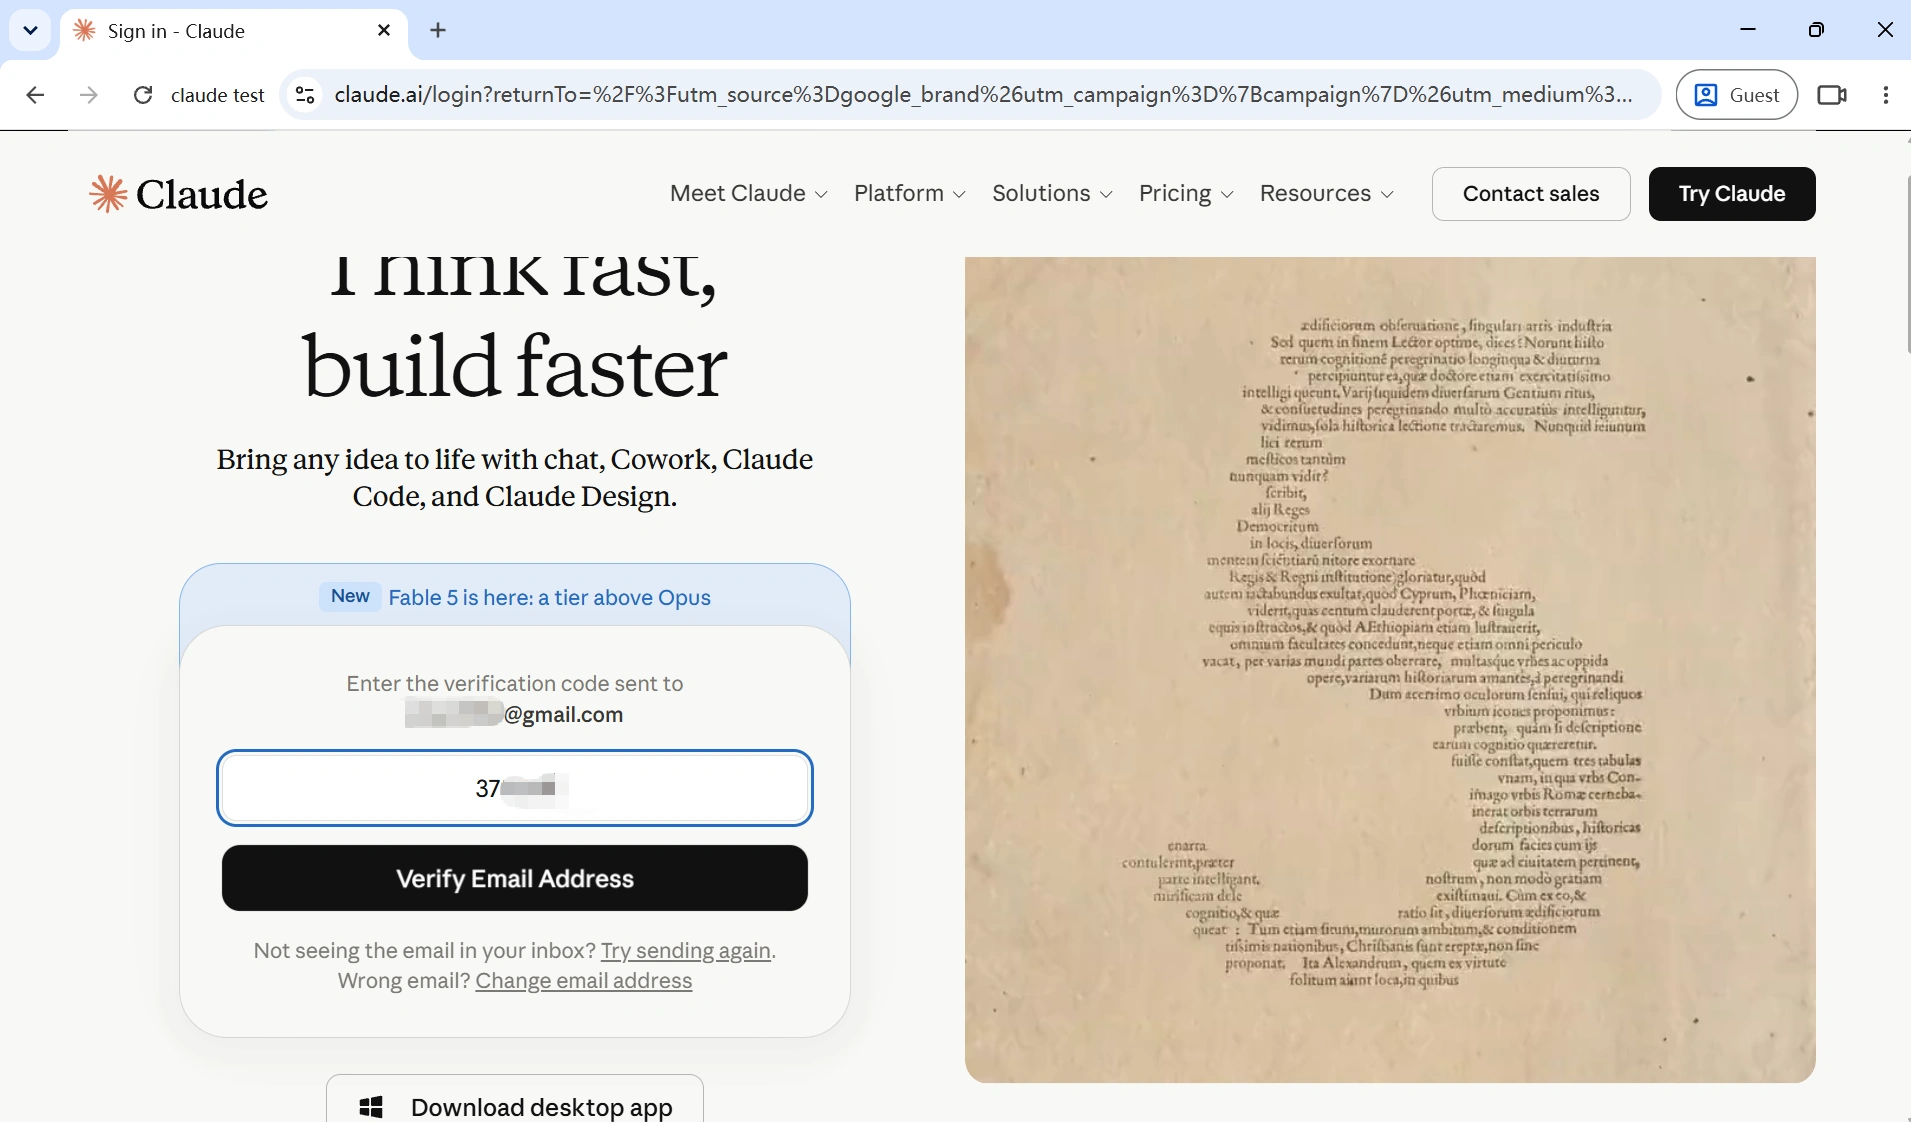
Task: Open the Guest profile button
Action: point(1737,95)
